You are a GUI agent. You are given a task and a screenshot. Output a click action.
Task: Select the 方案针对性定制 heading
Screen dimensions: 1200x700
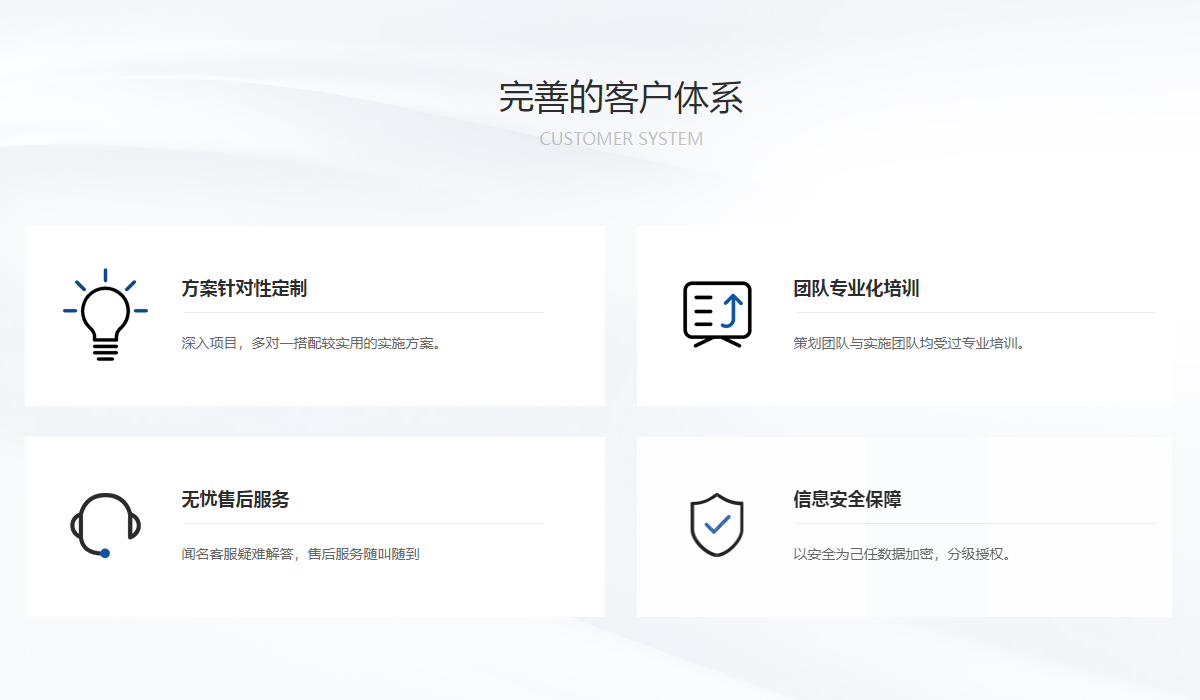244,289
